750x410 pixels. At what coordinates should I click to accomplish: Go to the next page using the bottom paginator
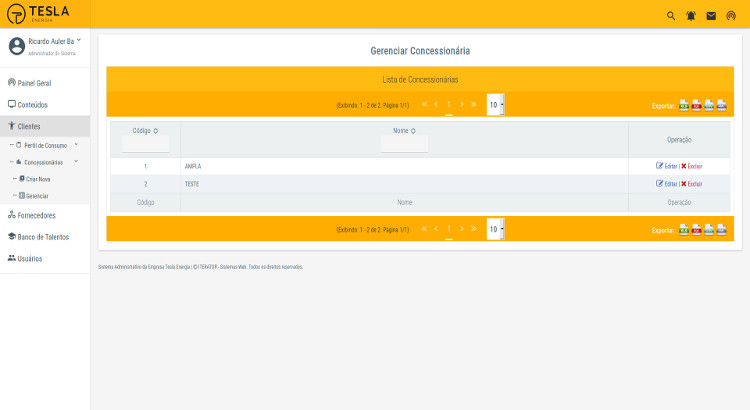(462, 229)
